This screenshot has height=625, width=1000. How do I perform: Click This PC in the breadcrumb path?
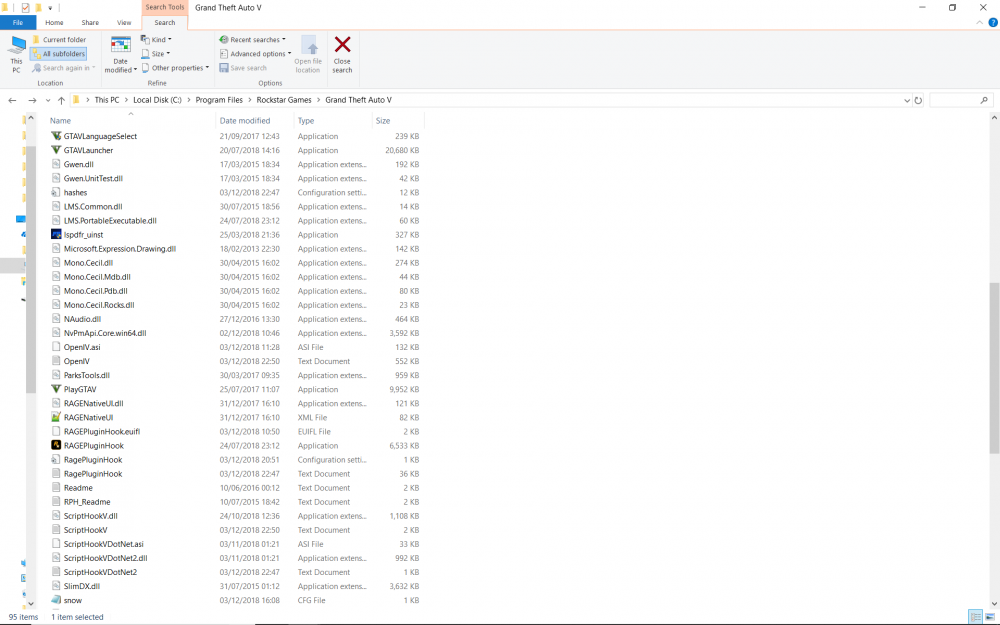pyautogui.click(x=107, y=100)
